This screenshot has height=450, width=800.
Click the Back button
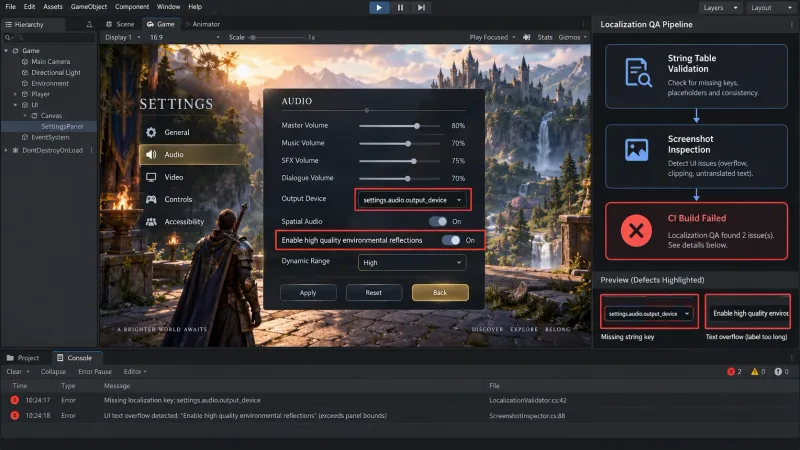(x=440, y=293)
